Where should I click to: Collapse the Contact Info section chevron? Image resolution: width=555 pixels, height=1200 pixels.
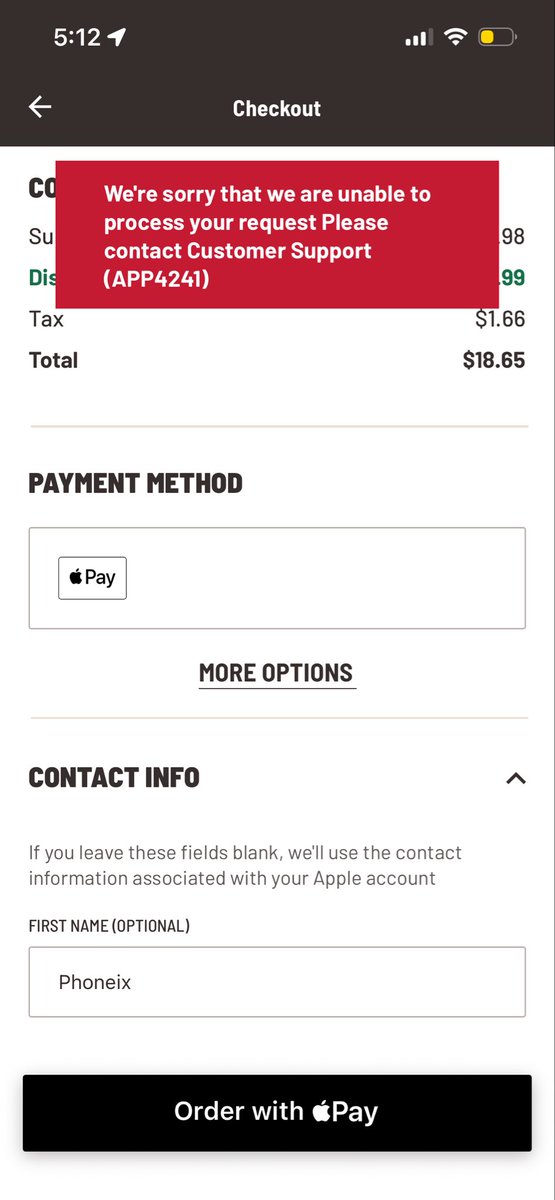[x=516, y=778]
